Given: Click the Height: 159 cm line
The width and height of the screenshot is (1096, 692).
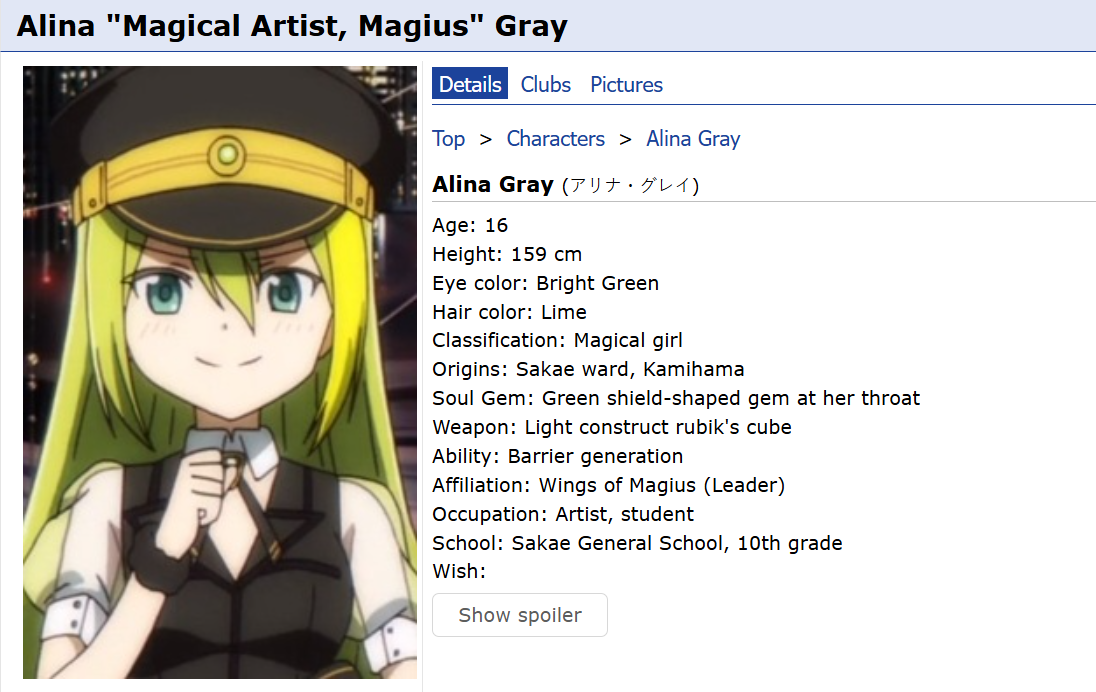Looking at the screenshot, I should [507, 254].
